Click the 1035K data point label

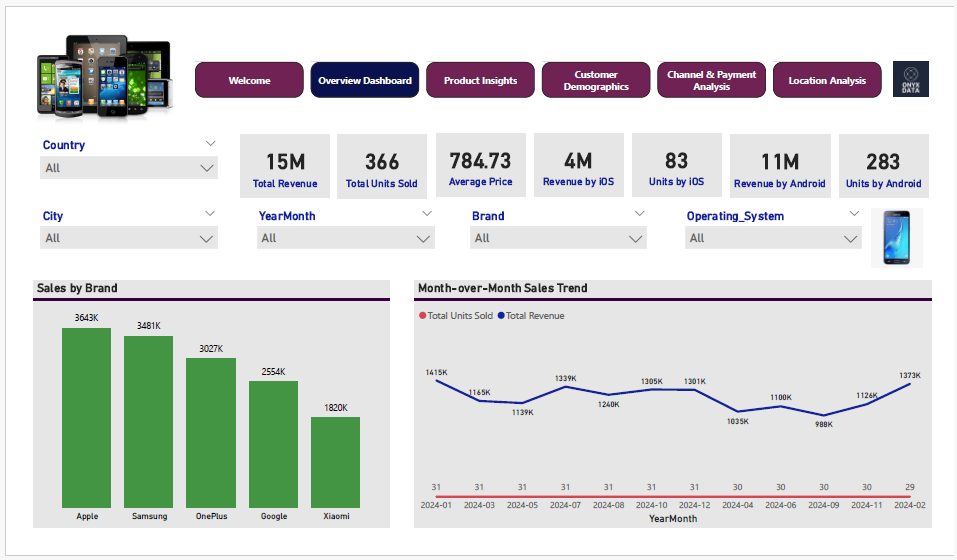(738, 422)
